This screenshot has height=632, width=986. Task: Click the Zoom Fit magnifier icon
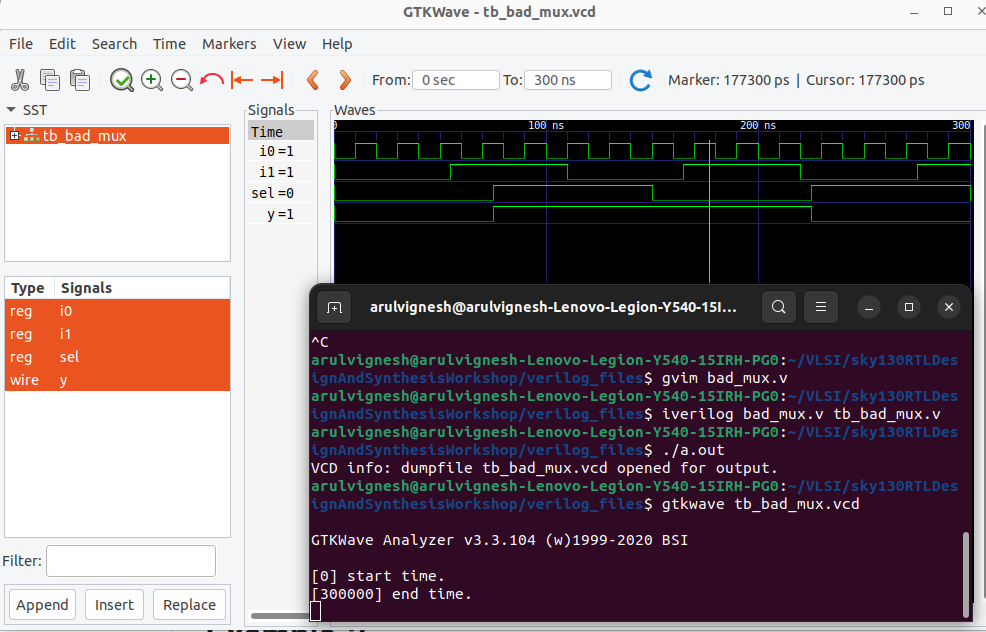[121, 80]
